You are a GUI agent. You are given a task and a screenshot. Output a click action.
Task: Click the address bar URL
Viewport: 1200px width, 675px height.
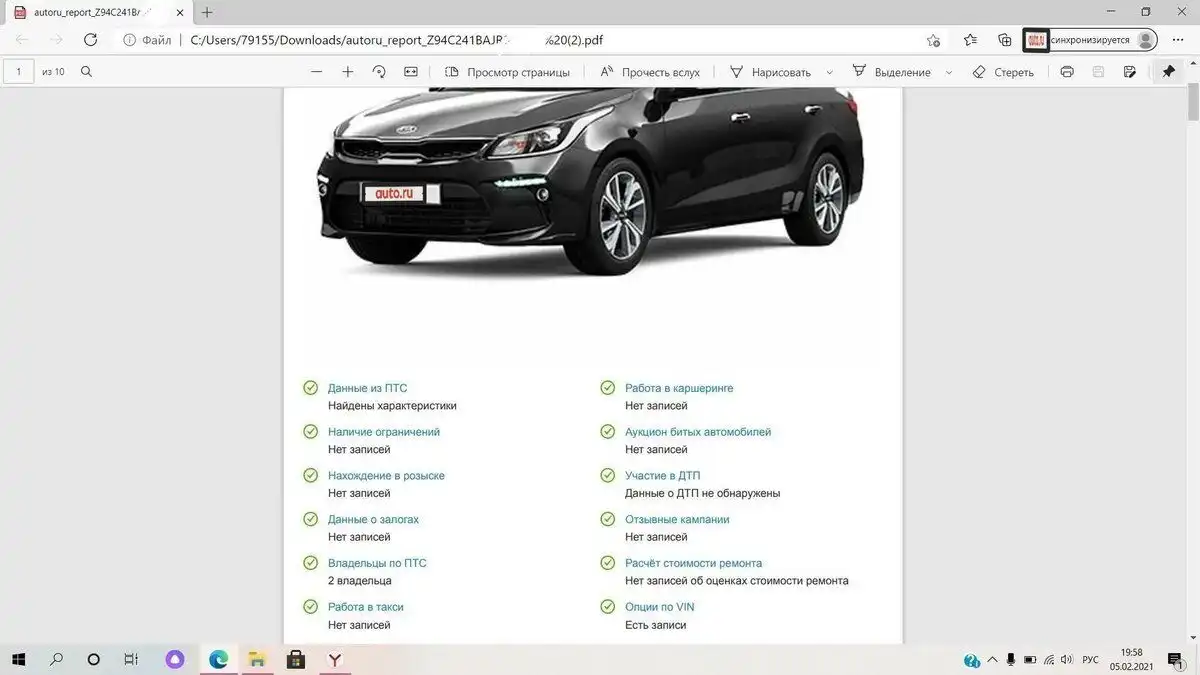(x=396, y=40)
